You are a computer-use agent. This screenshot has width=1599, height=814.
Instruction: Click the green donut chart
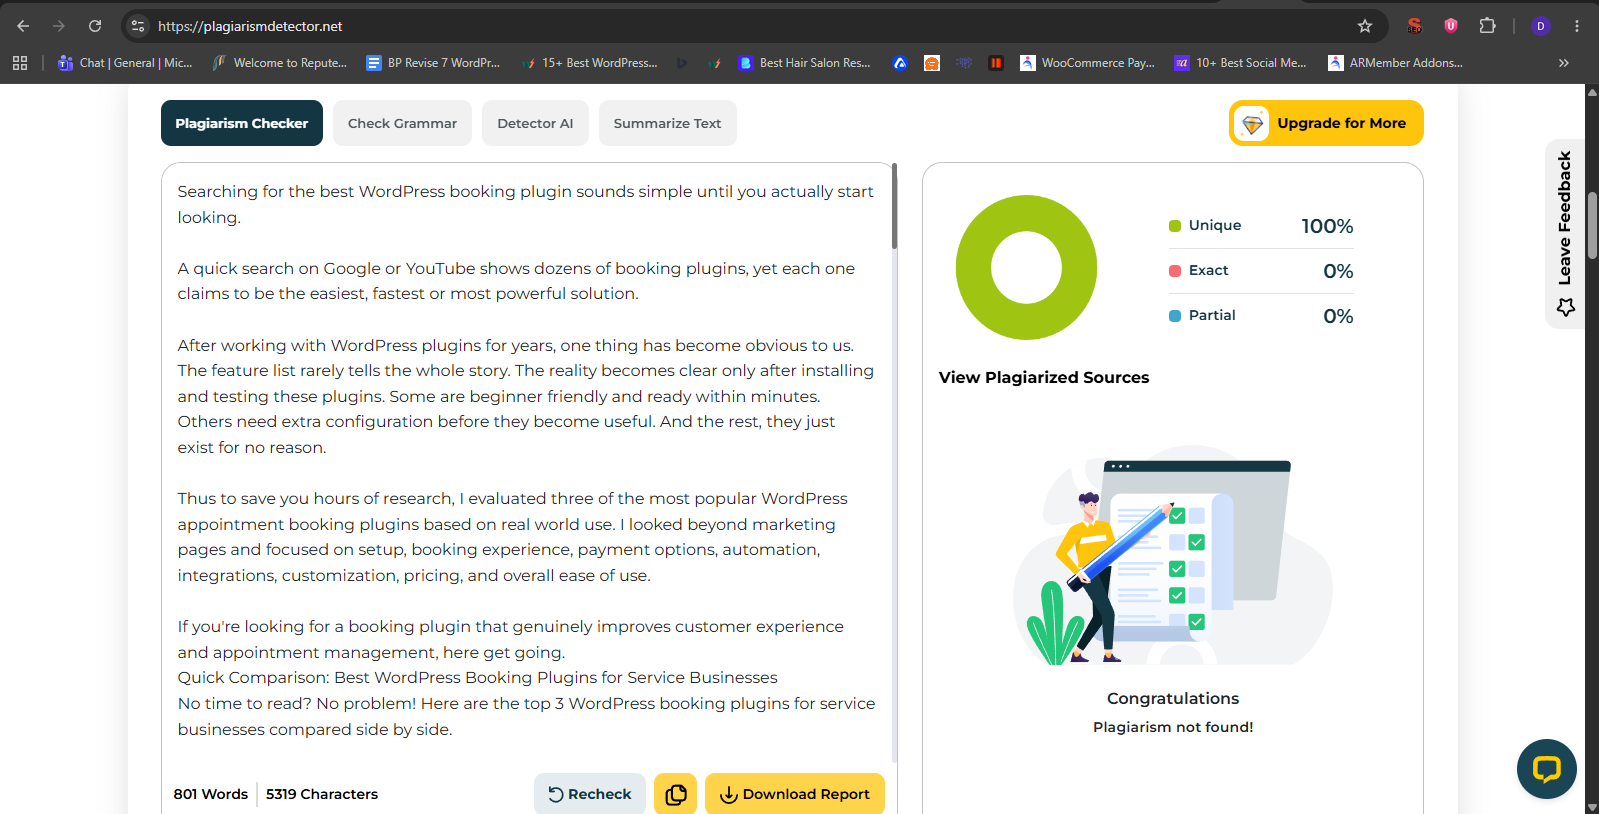click(1026, 267)
